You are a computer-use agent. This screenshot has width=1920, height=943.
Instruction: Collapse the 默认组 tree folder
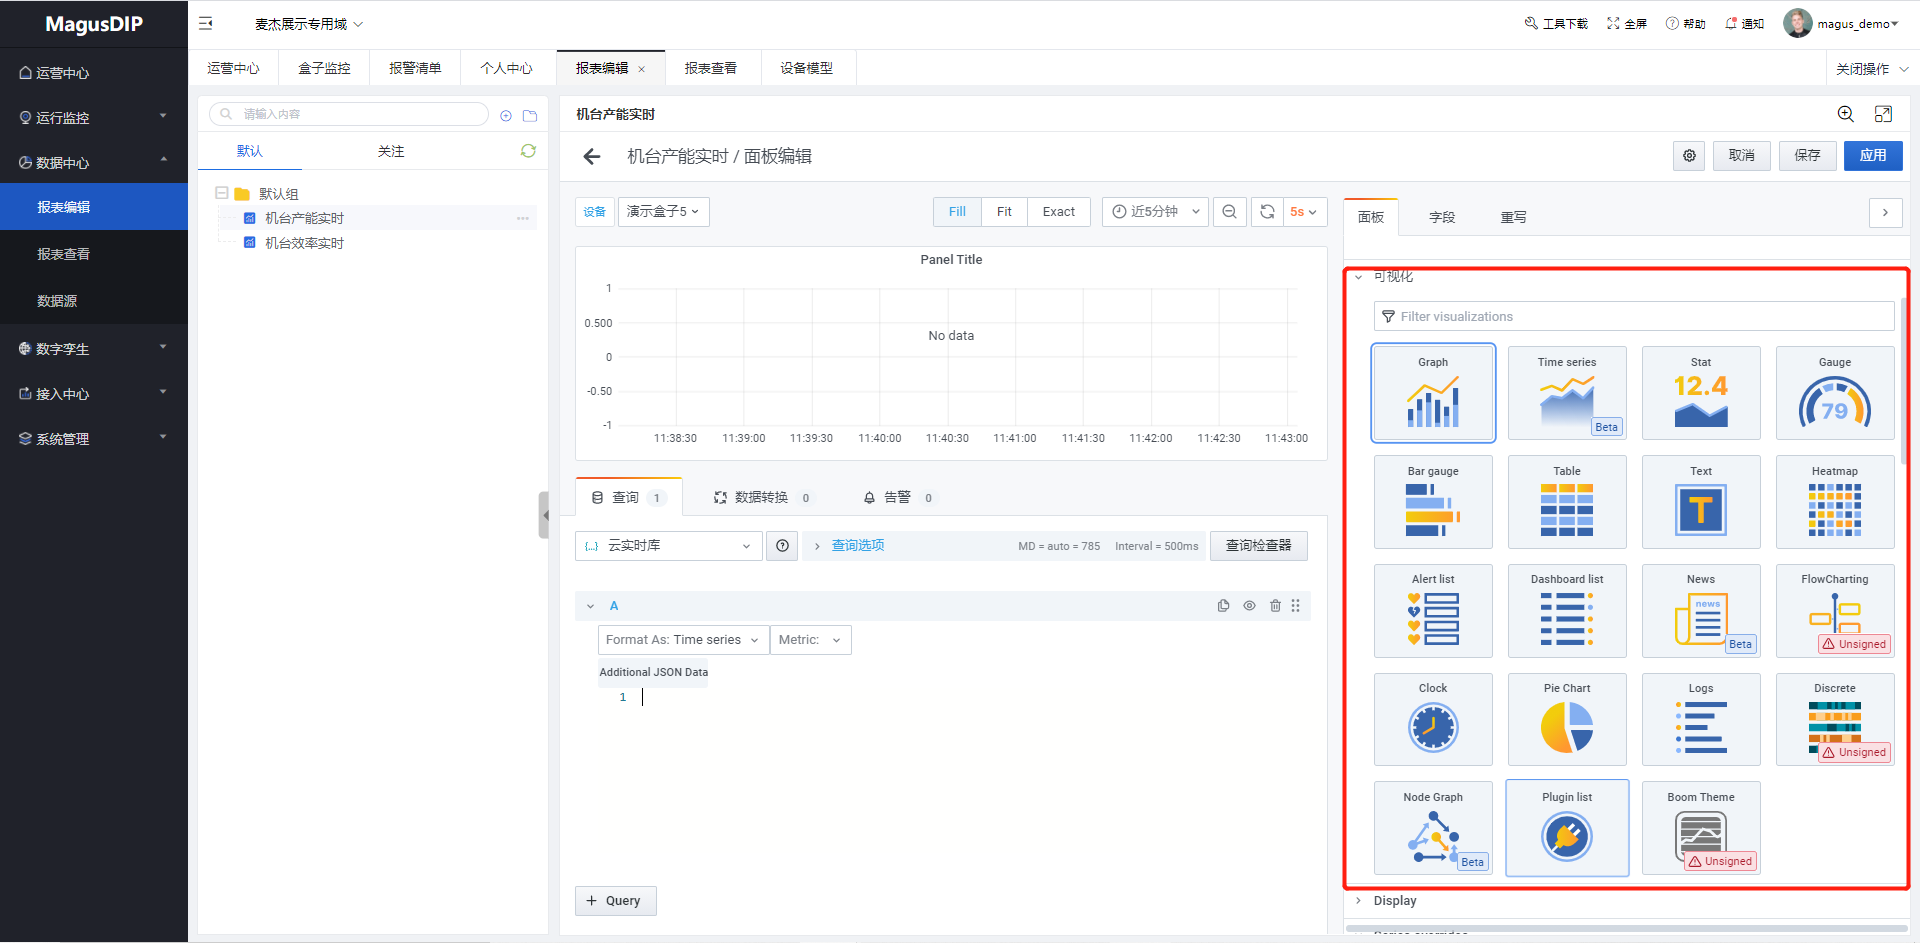pos(222,193)
